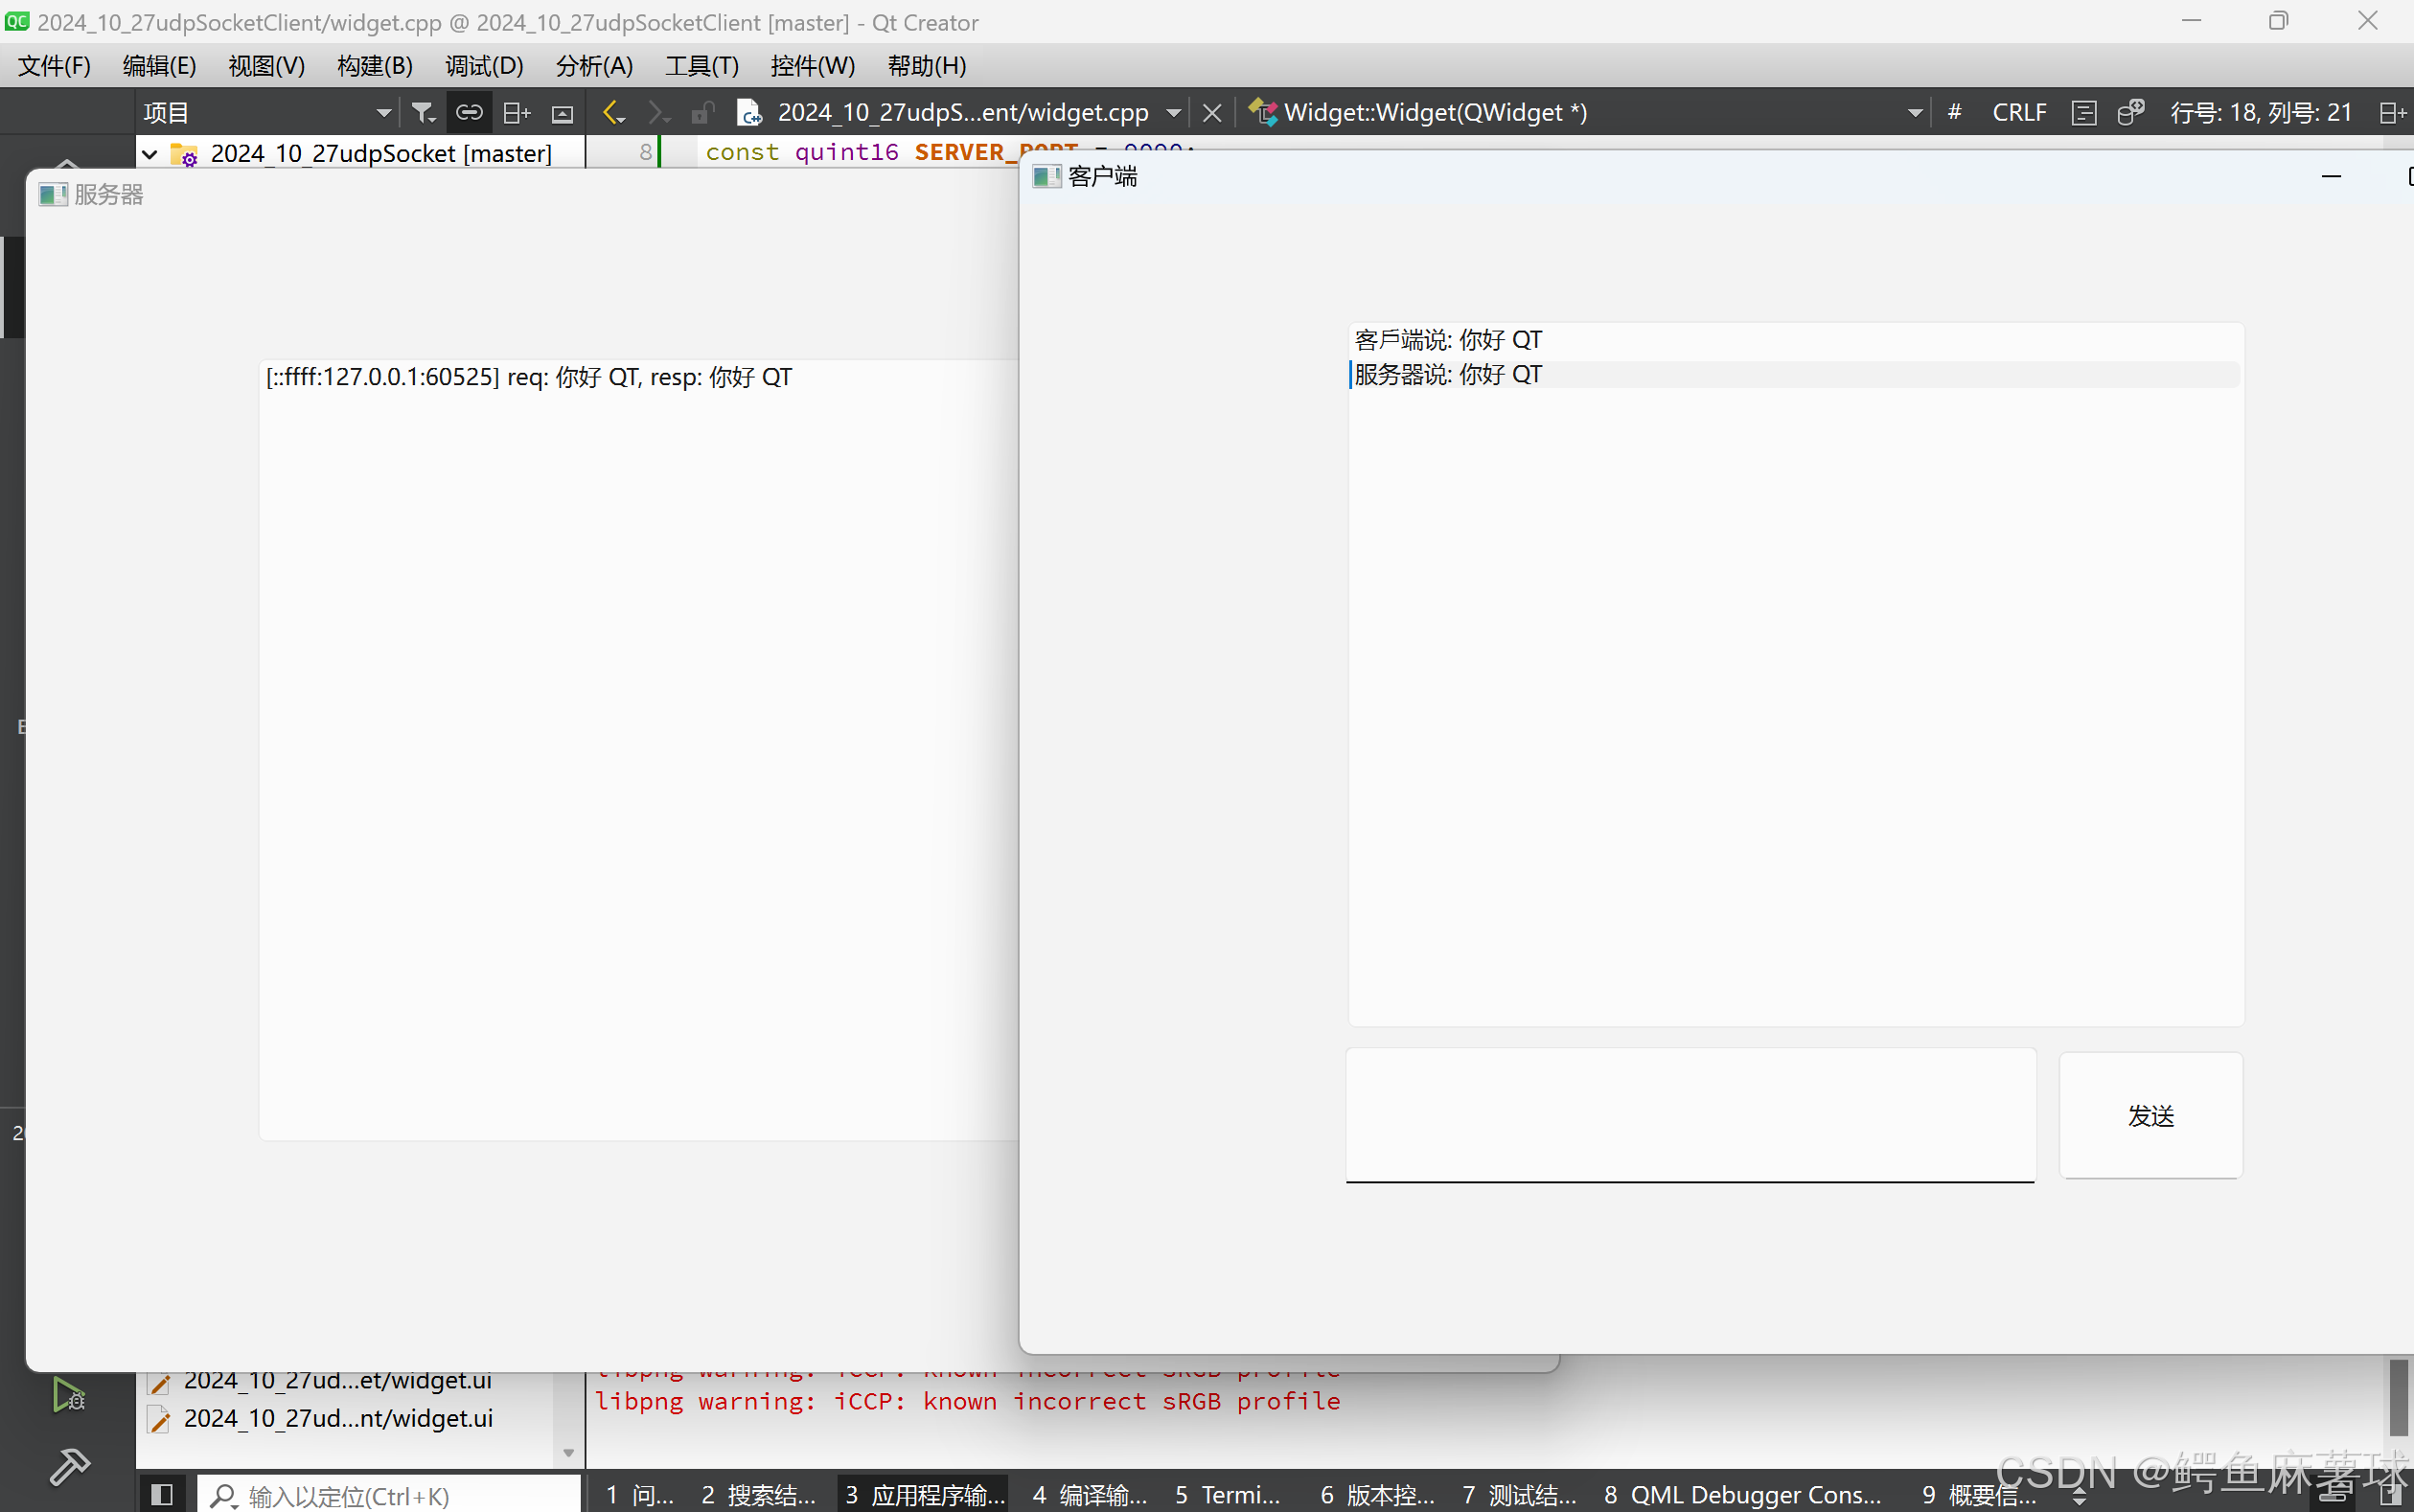Collapse the 2024_10_27udpSocket [master] tree node

tap(150, 154)
